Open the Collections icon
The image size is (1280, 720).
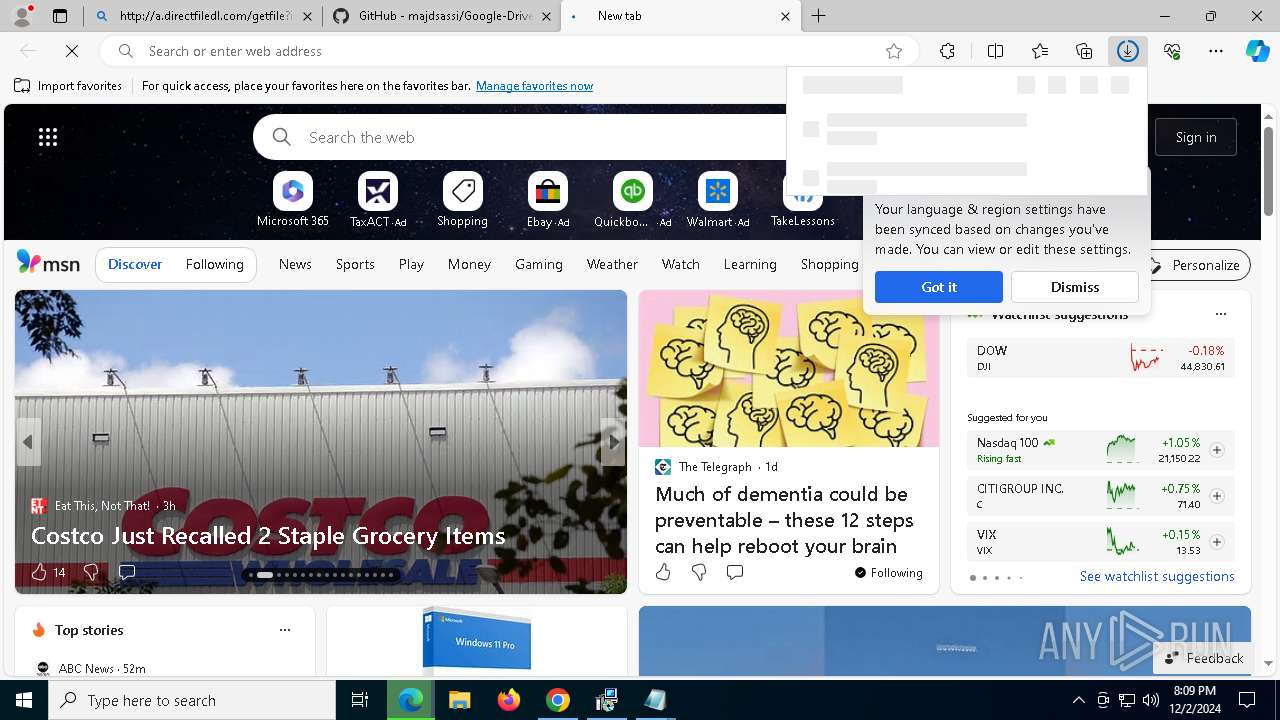click(1084, 51)
